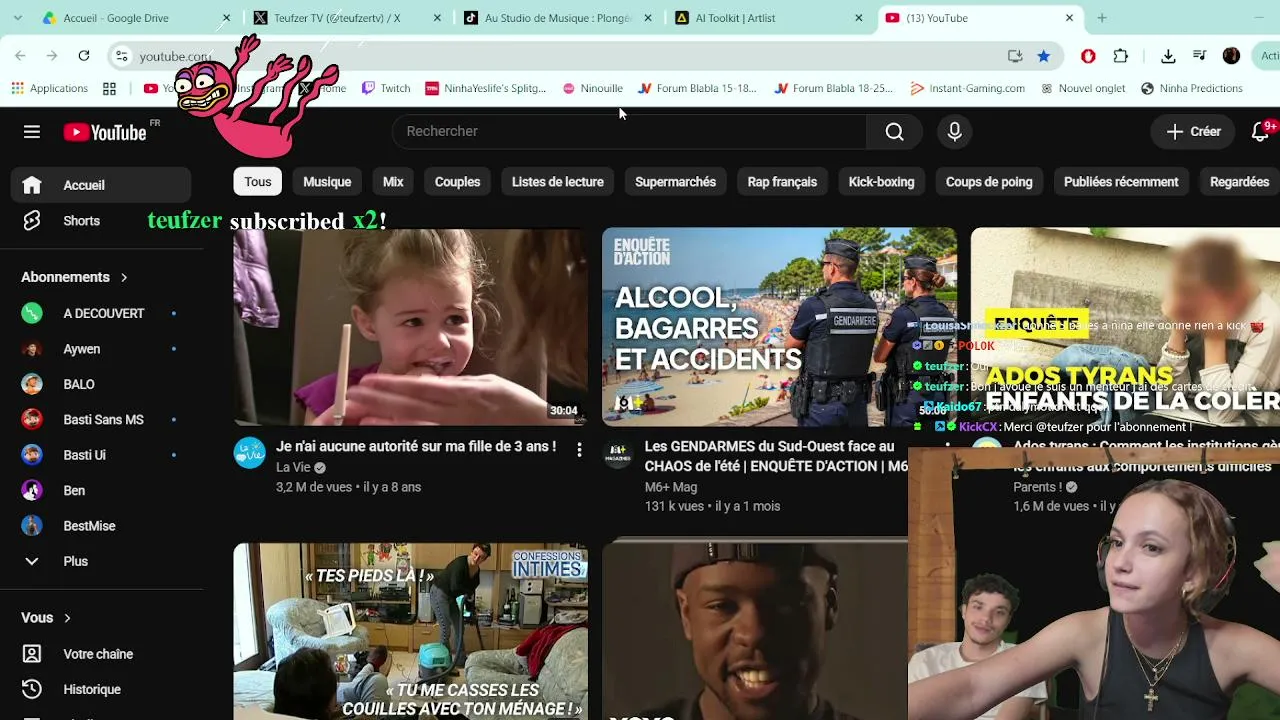Open the Basti Ui subscription

[100, 455]
